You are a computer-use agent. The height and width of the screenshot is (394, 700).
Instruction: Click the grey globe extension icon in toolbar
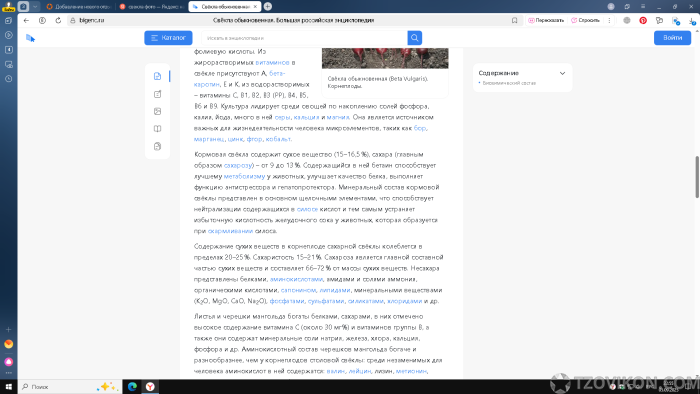(x=627, y=21)
